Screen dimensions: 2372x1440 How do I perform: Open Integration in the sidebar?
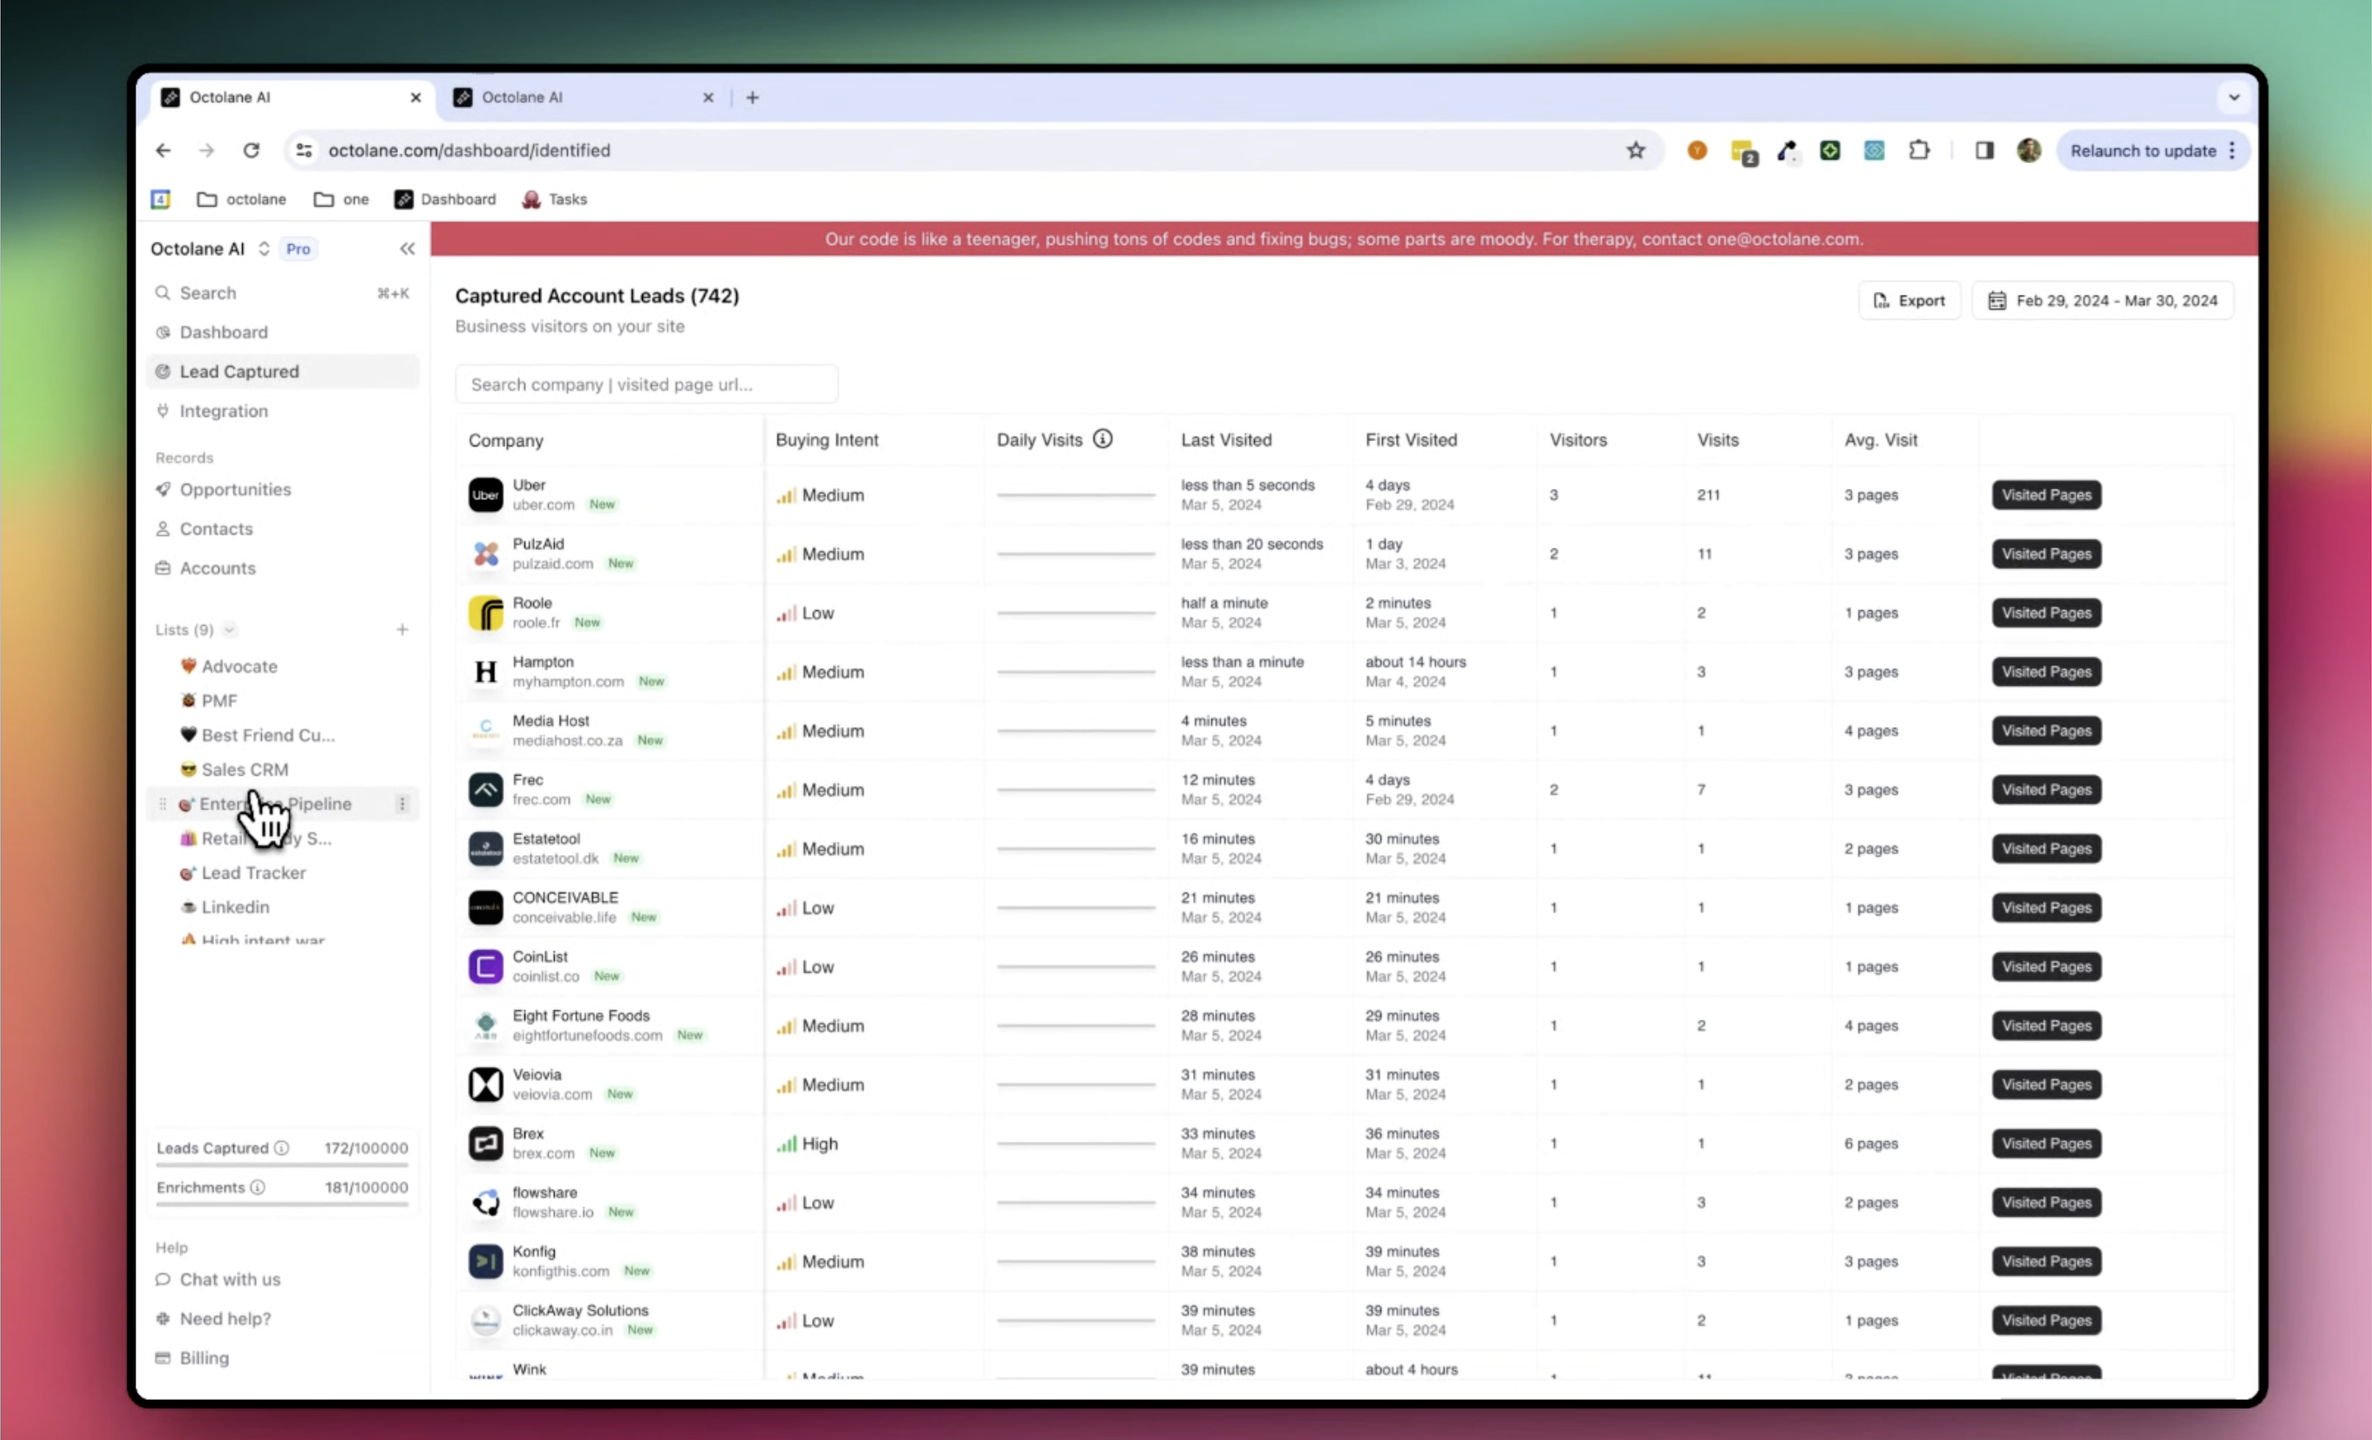223,410
